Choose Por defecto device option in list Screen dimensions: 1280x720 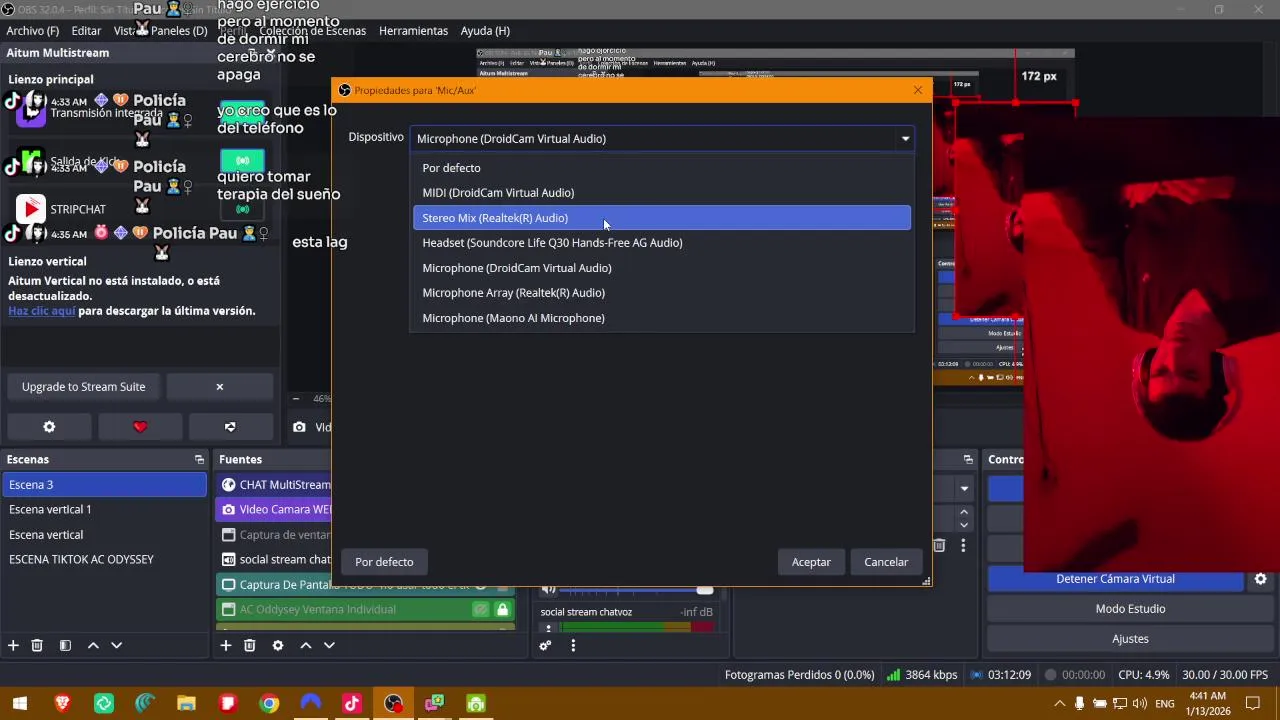662,168
